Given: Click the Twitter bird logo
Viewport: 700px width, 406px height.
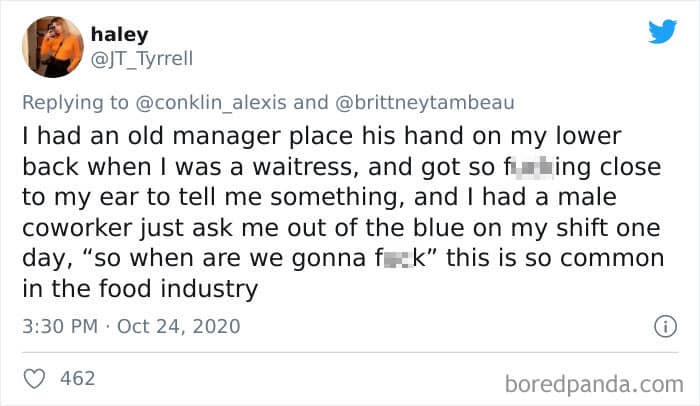Looking at the screenshot, I should [x=661, y=31].
